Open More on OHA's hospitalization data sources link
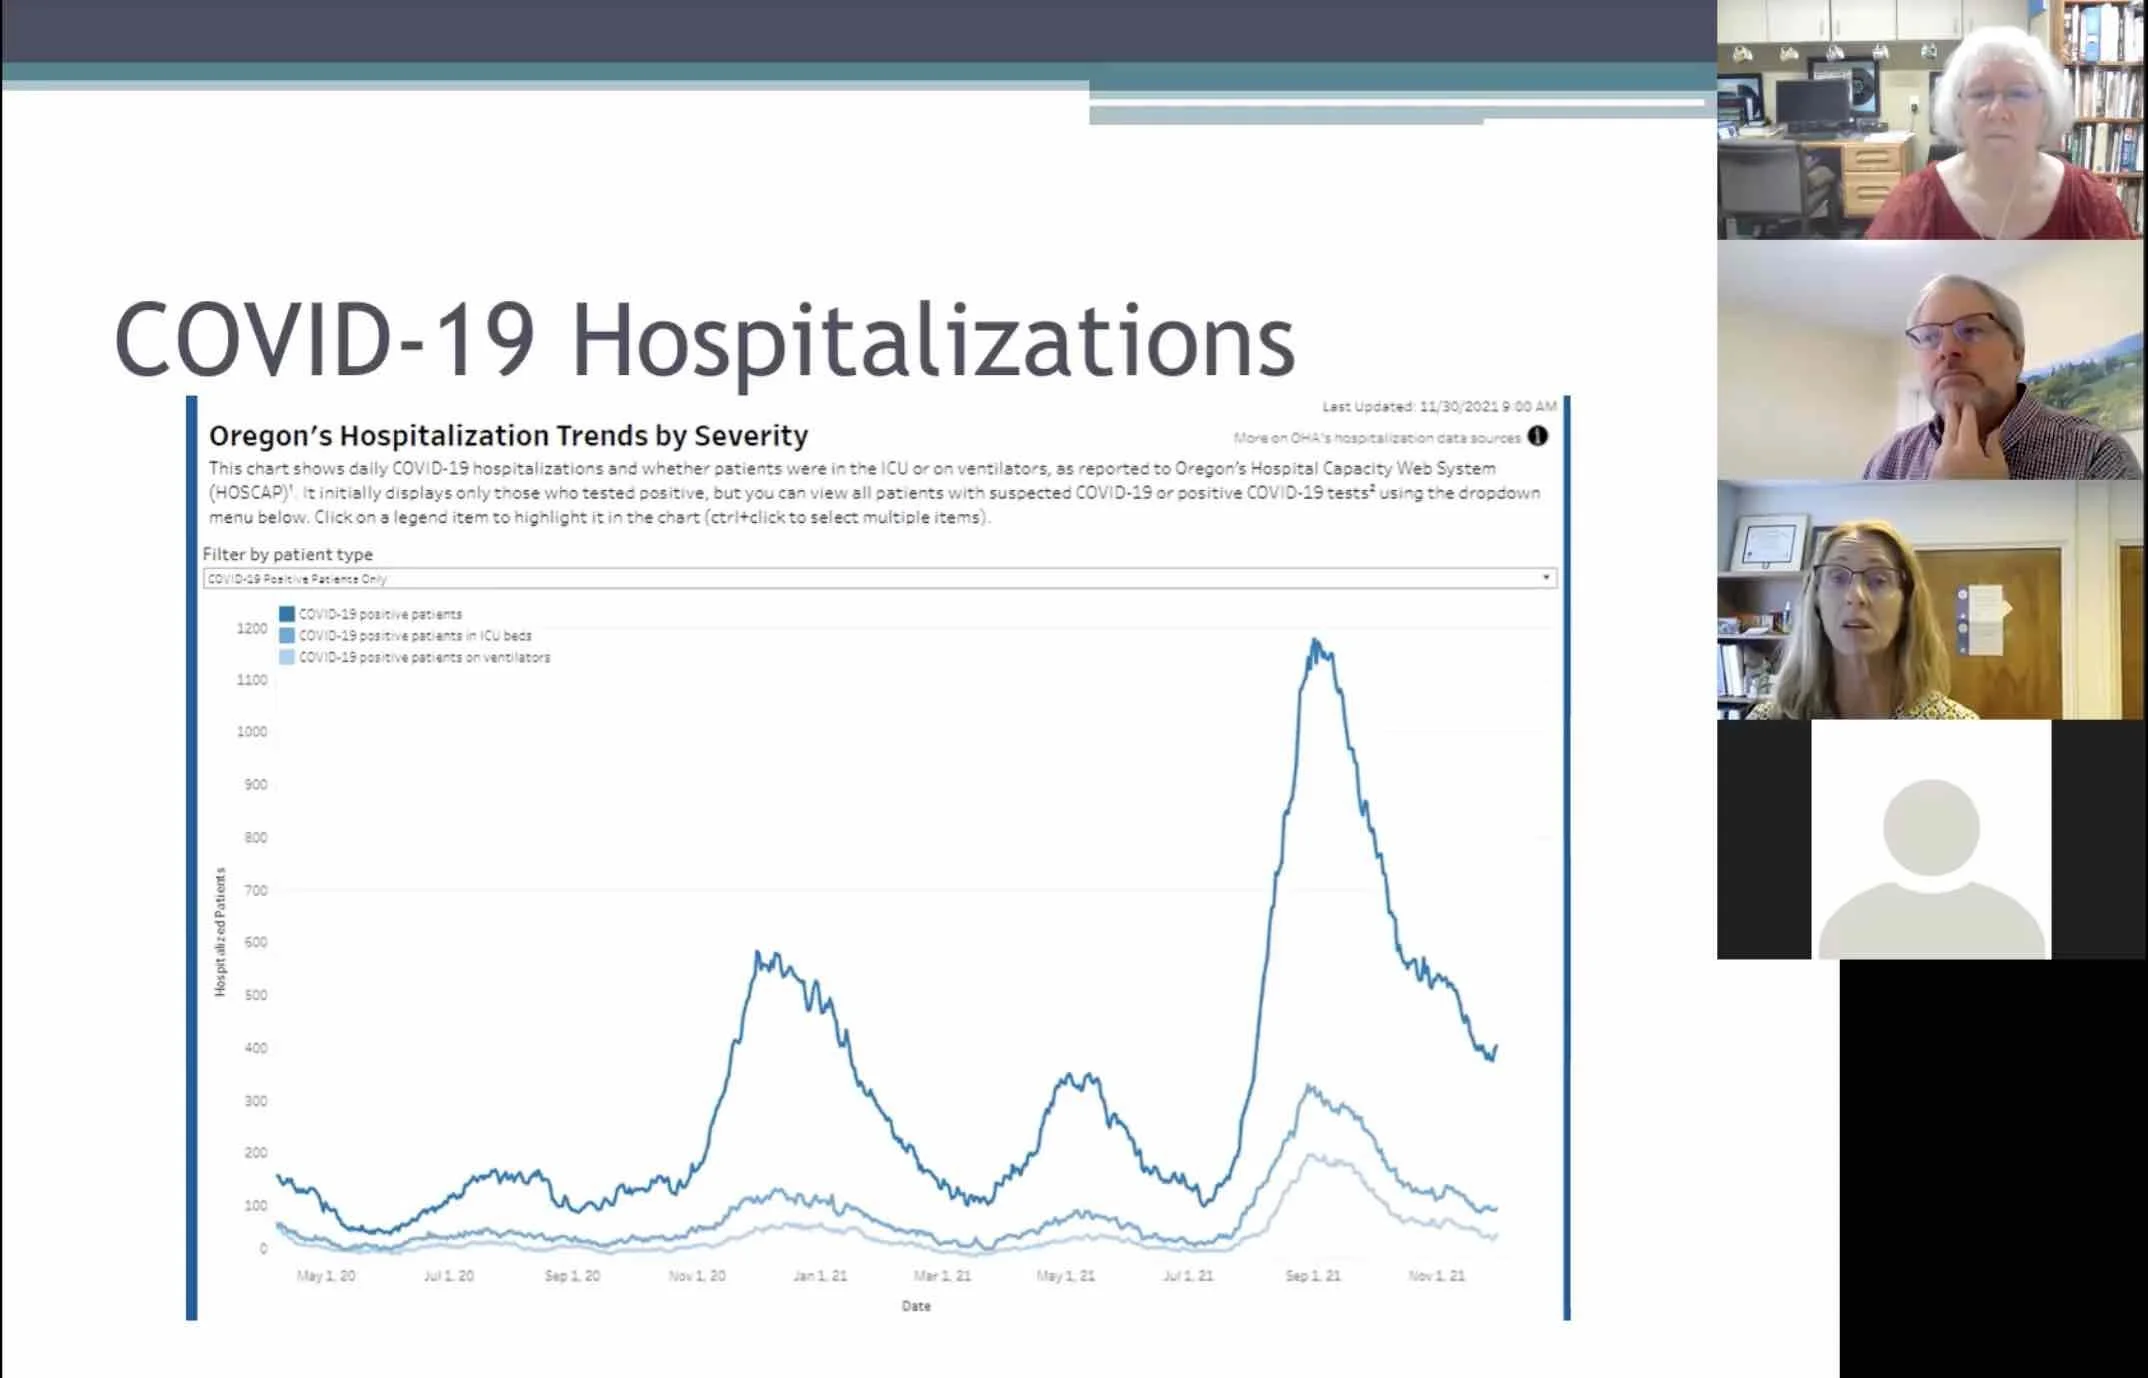The image size is (2148, 1378). [x=1376, y=438]
